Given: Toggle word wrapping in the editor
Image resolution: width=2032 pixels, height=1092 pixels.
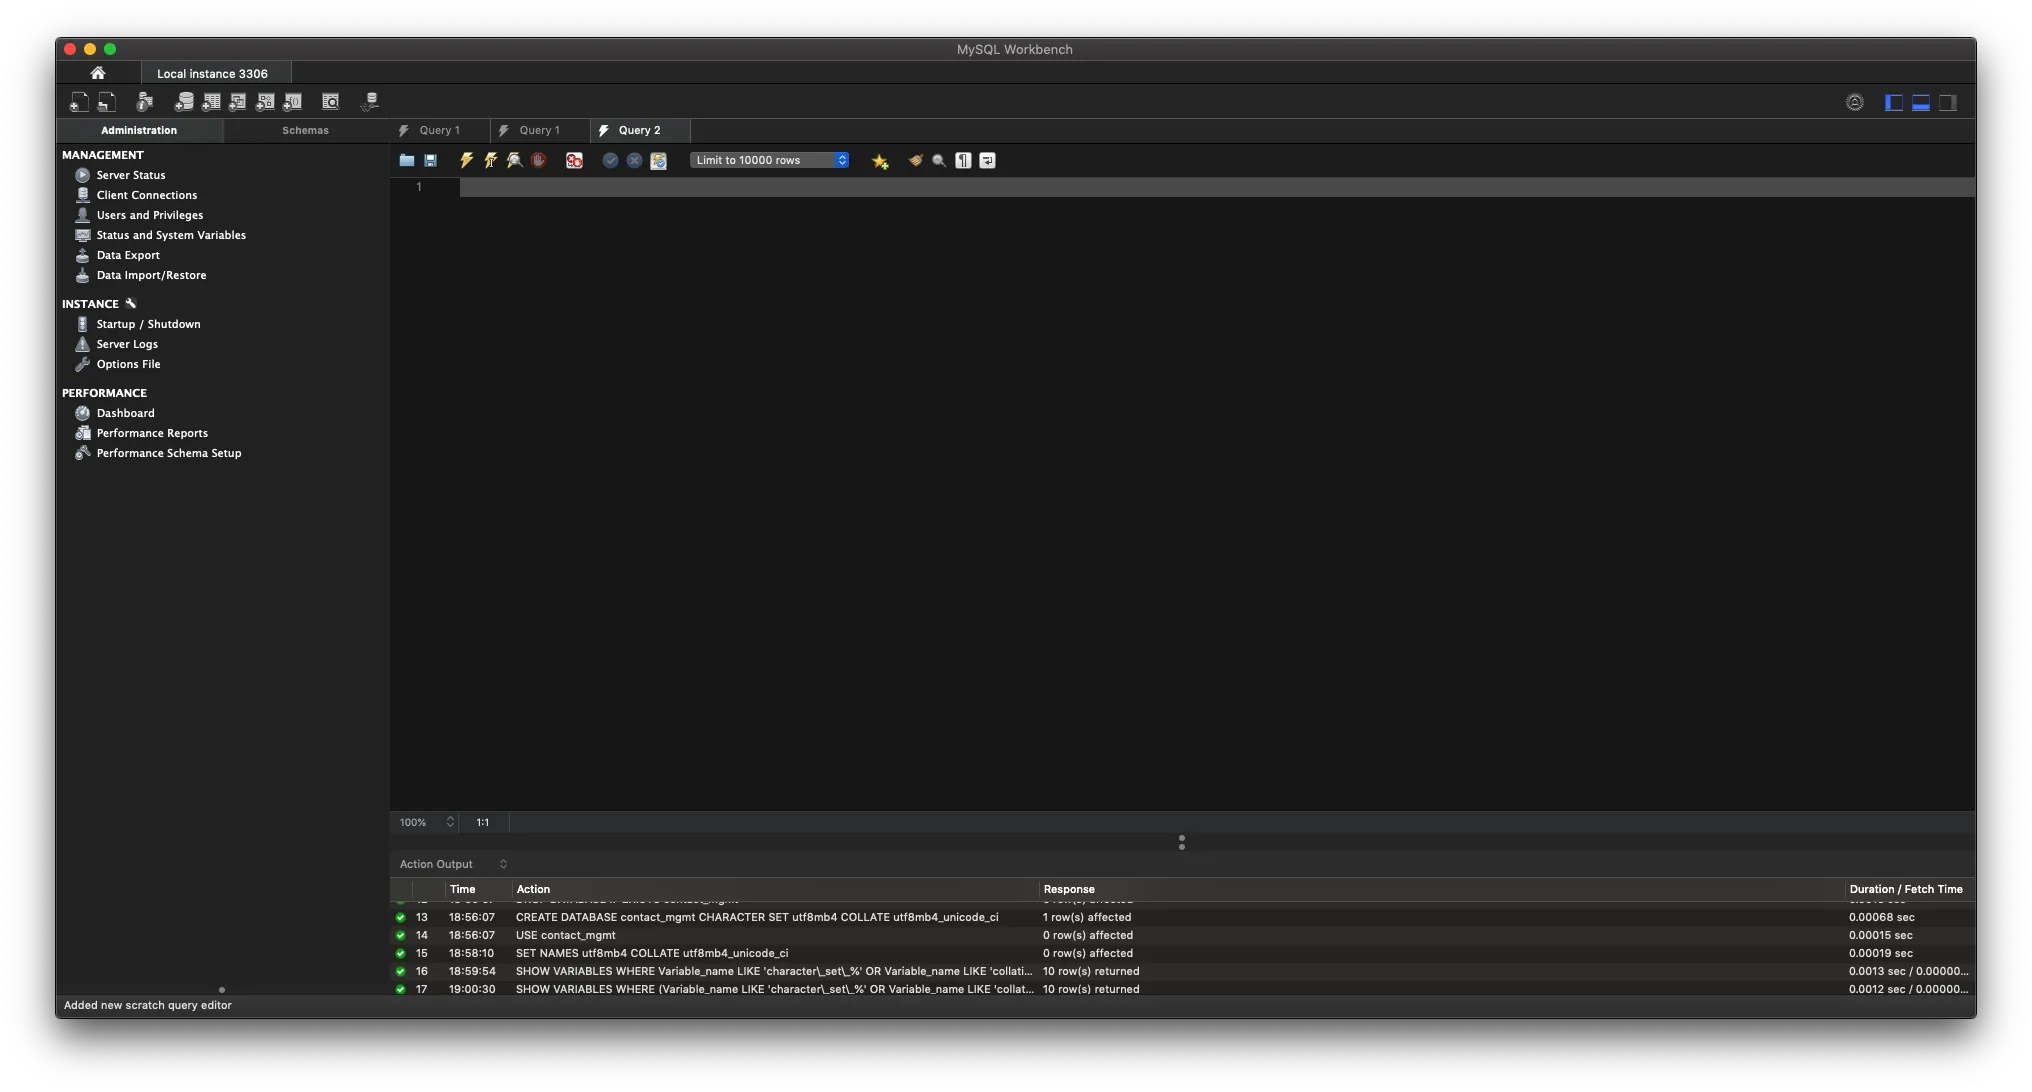Looking at the screenshot, I should pyautogui.click(x=987, y=160).
